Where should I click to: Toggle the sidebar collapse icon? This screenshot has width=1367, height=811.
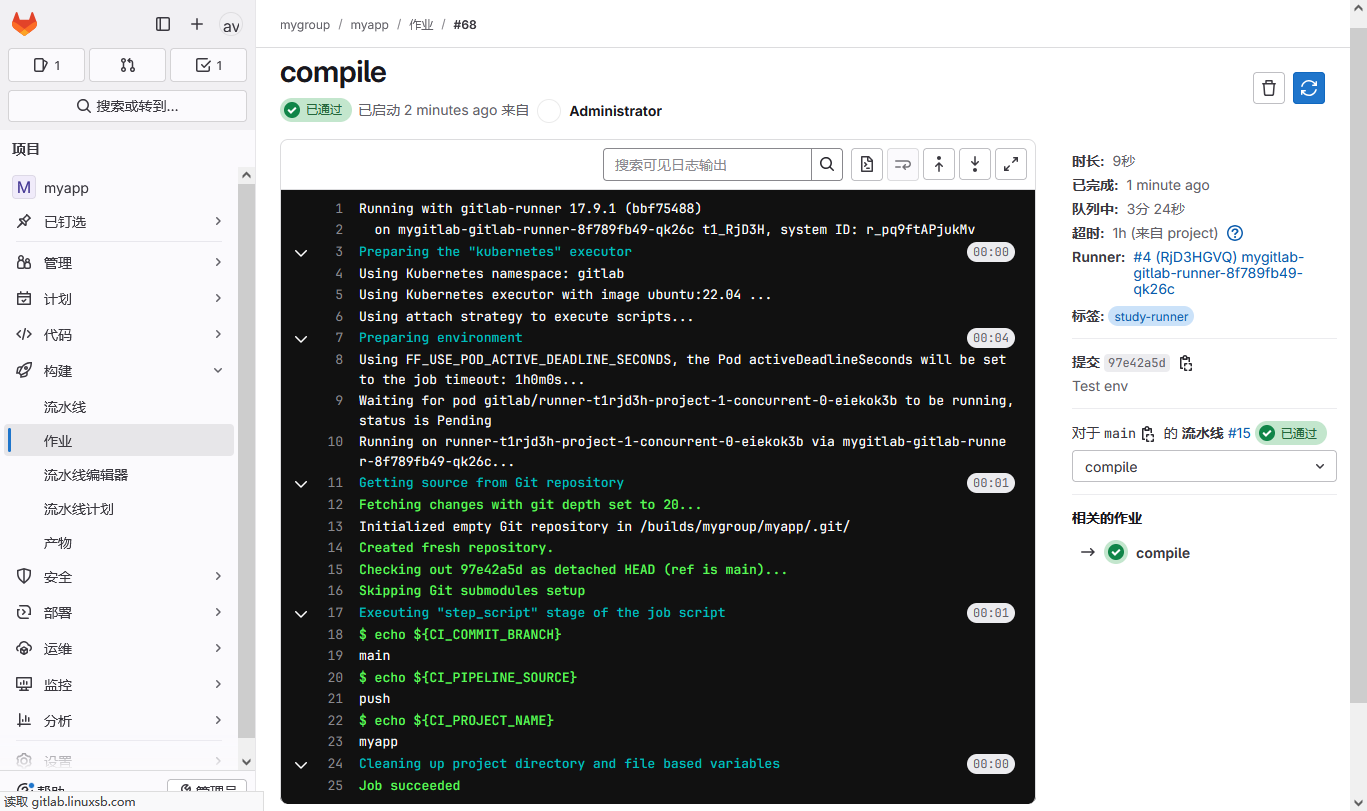click(x=163, y=24)
